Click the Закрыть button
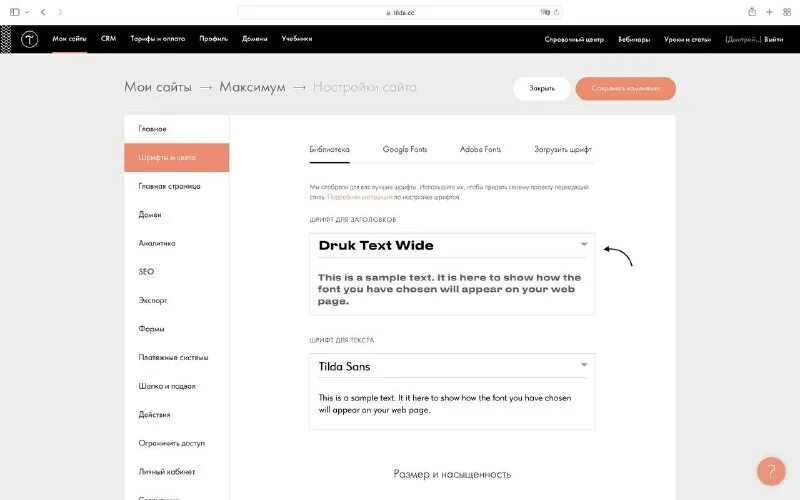800x500 pixels. tap(542, 88)
